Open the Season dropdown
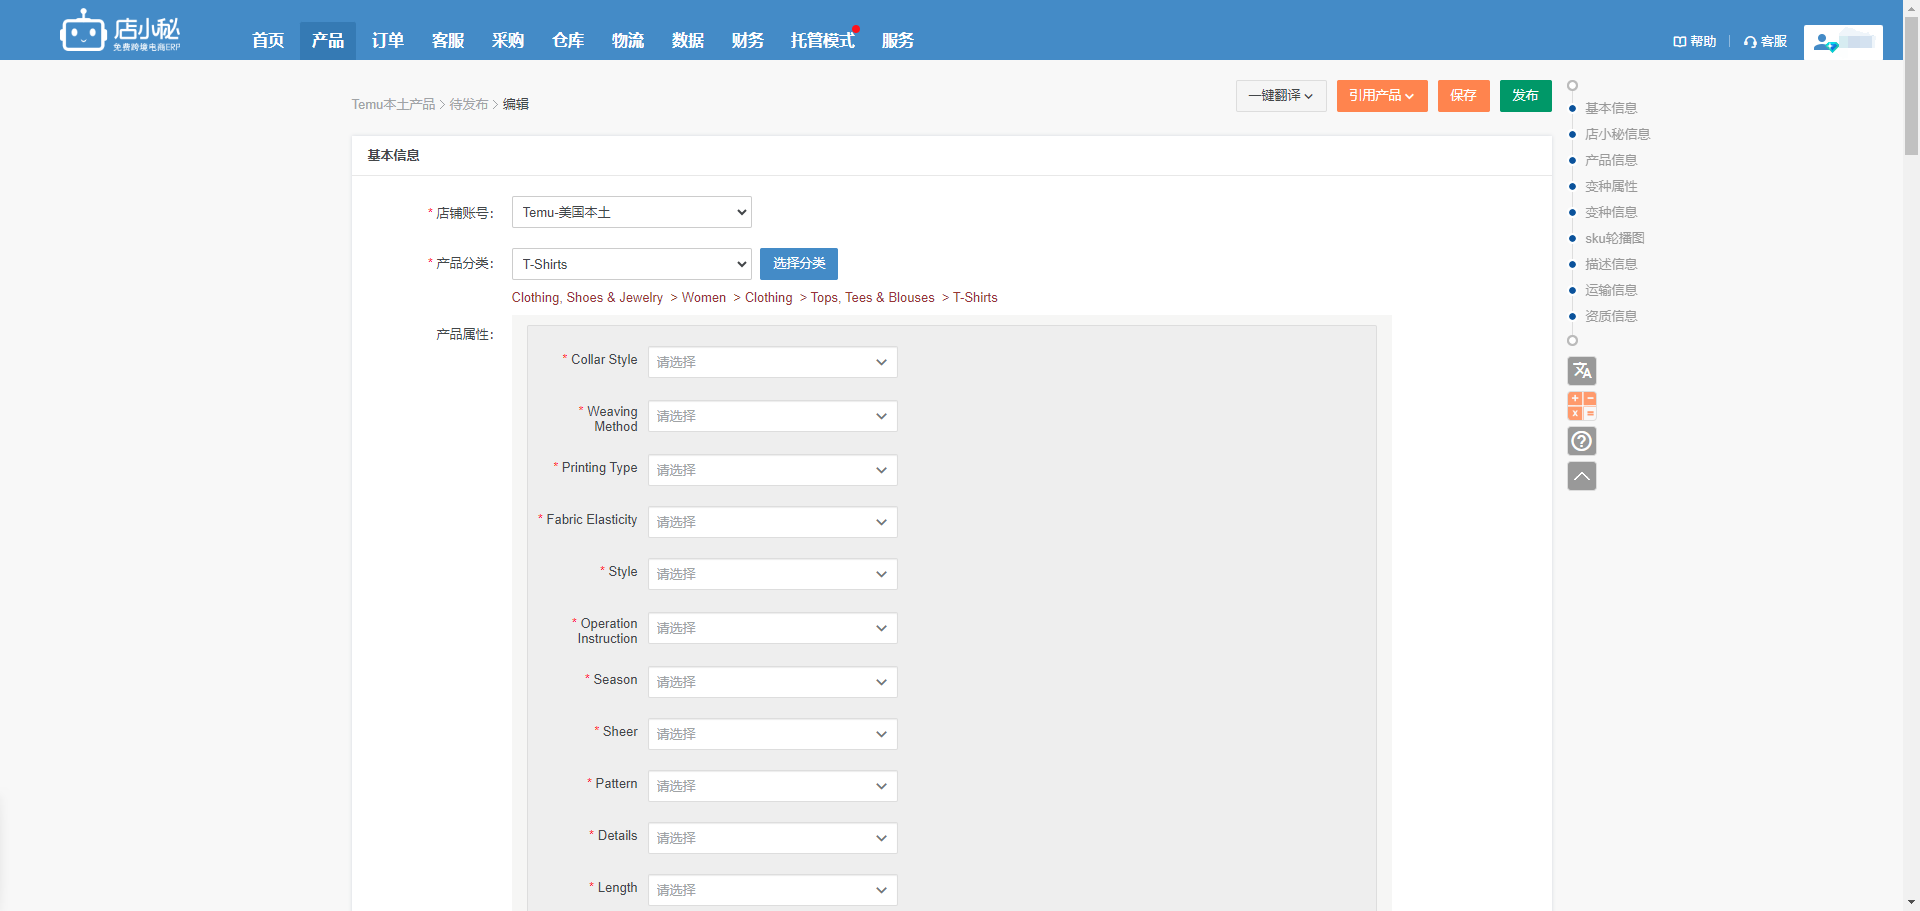This screenshot has height=911, width=1920. pyautogui.click(x=772, y=682)
